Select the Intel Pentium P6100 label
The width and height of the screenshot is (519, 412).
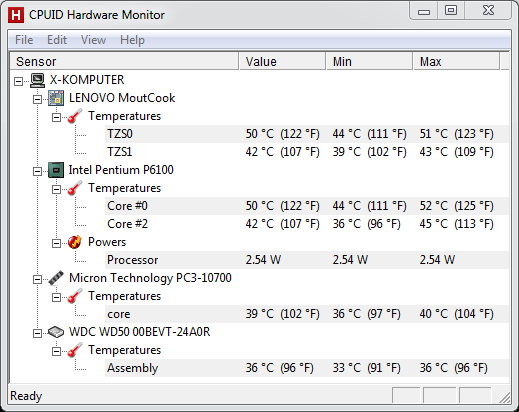[x=121, y=170]
